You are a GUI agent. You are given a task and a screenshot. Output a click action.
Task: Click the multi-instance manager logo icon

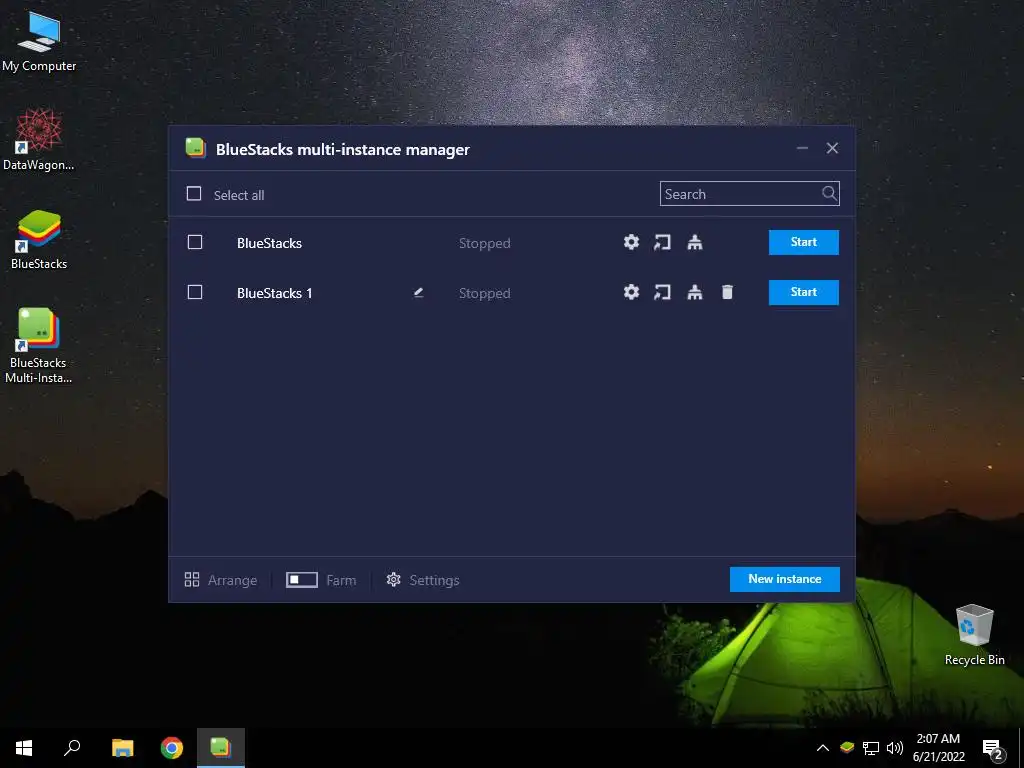tap(195, 148)
